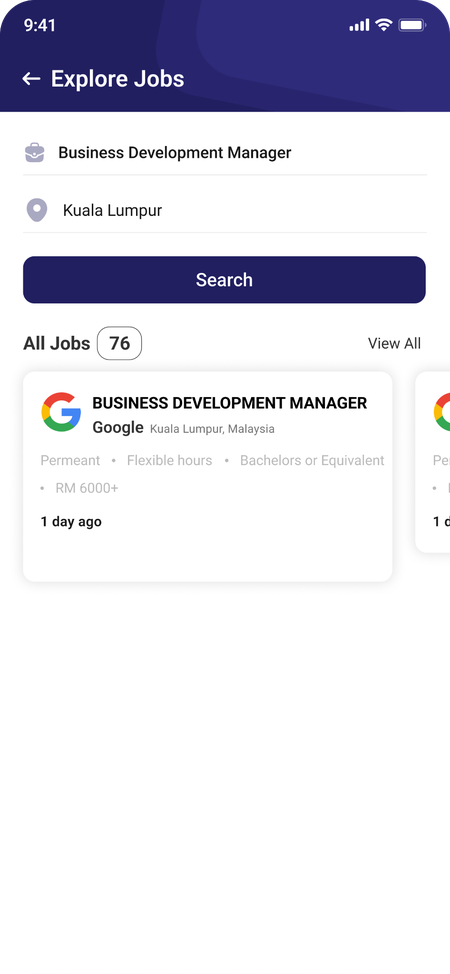This screenshot has height=974, width=450.
Task: Tap the partially visible second Google logo
Action: (x=442, y=412)
